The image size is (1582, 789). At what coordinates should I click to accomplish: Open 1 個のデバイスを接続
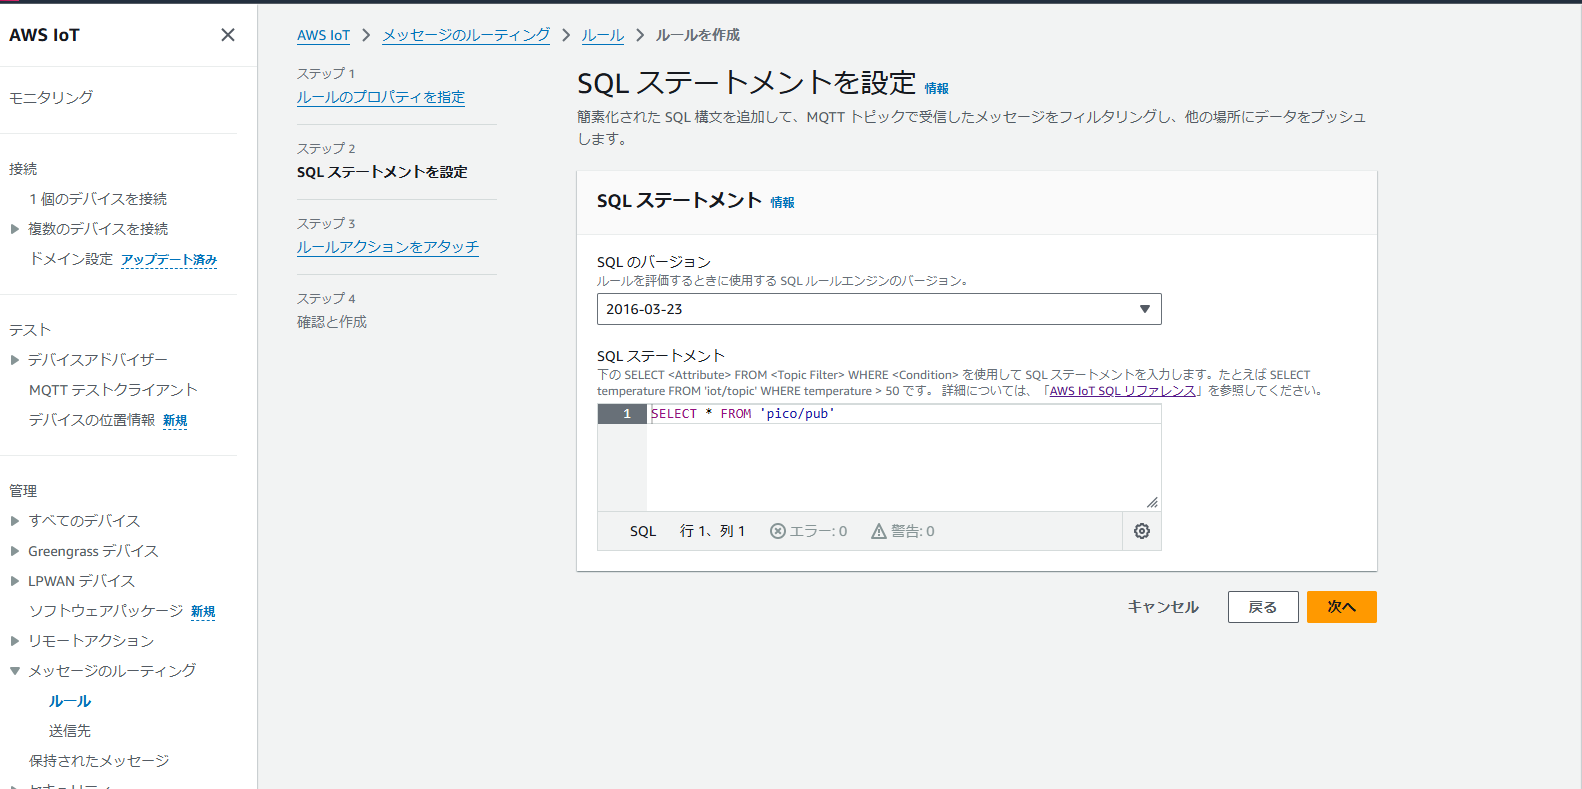click(98, 199)
